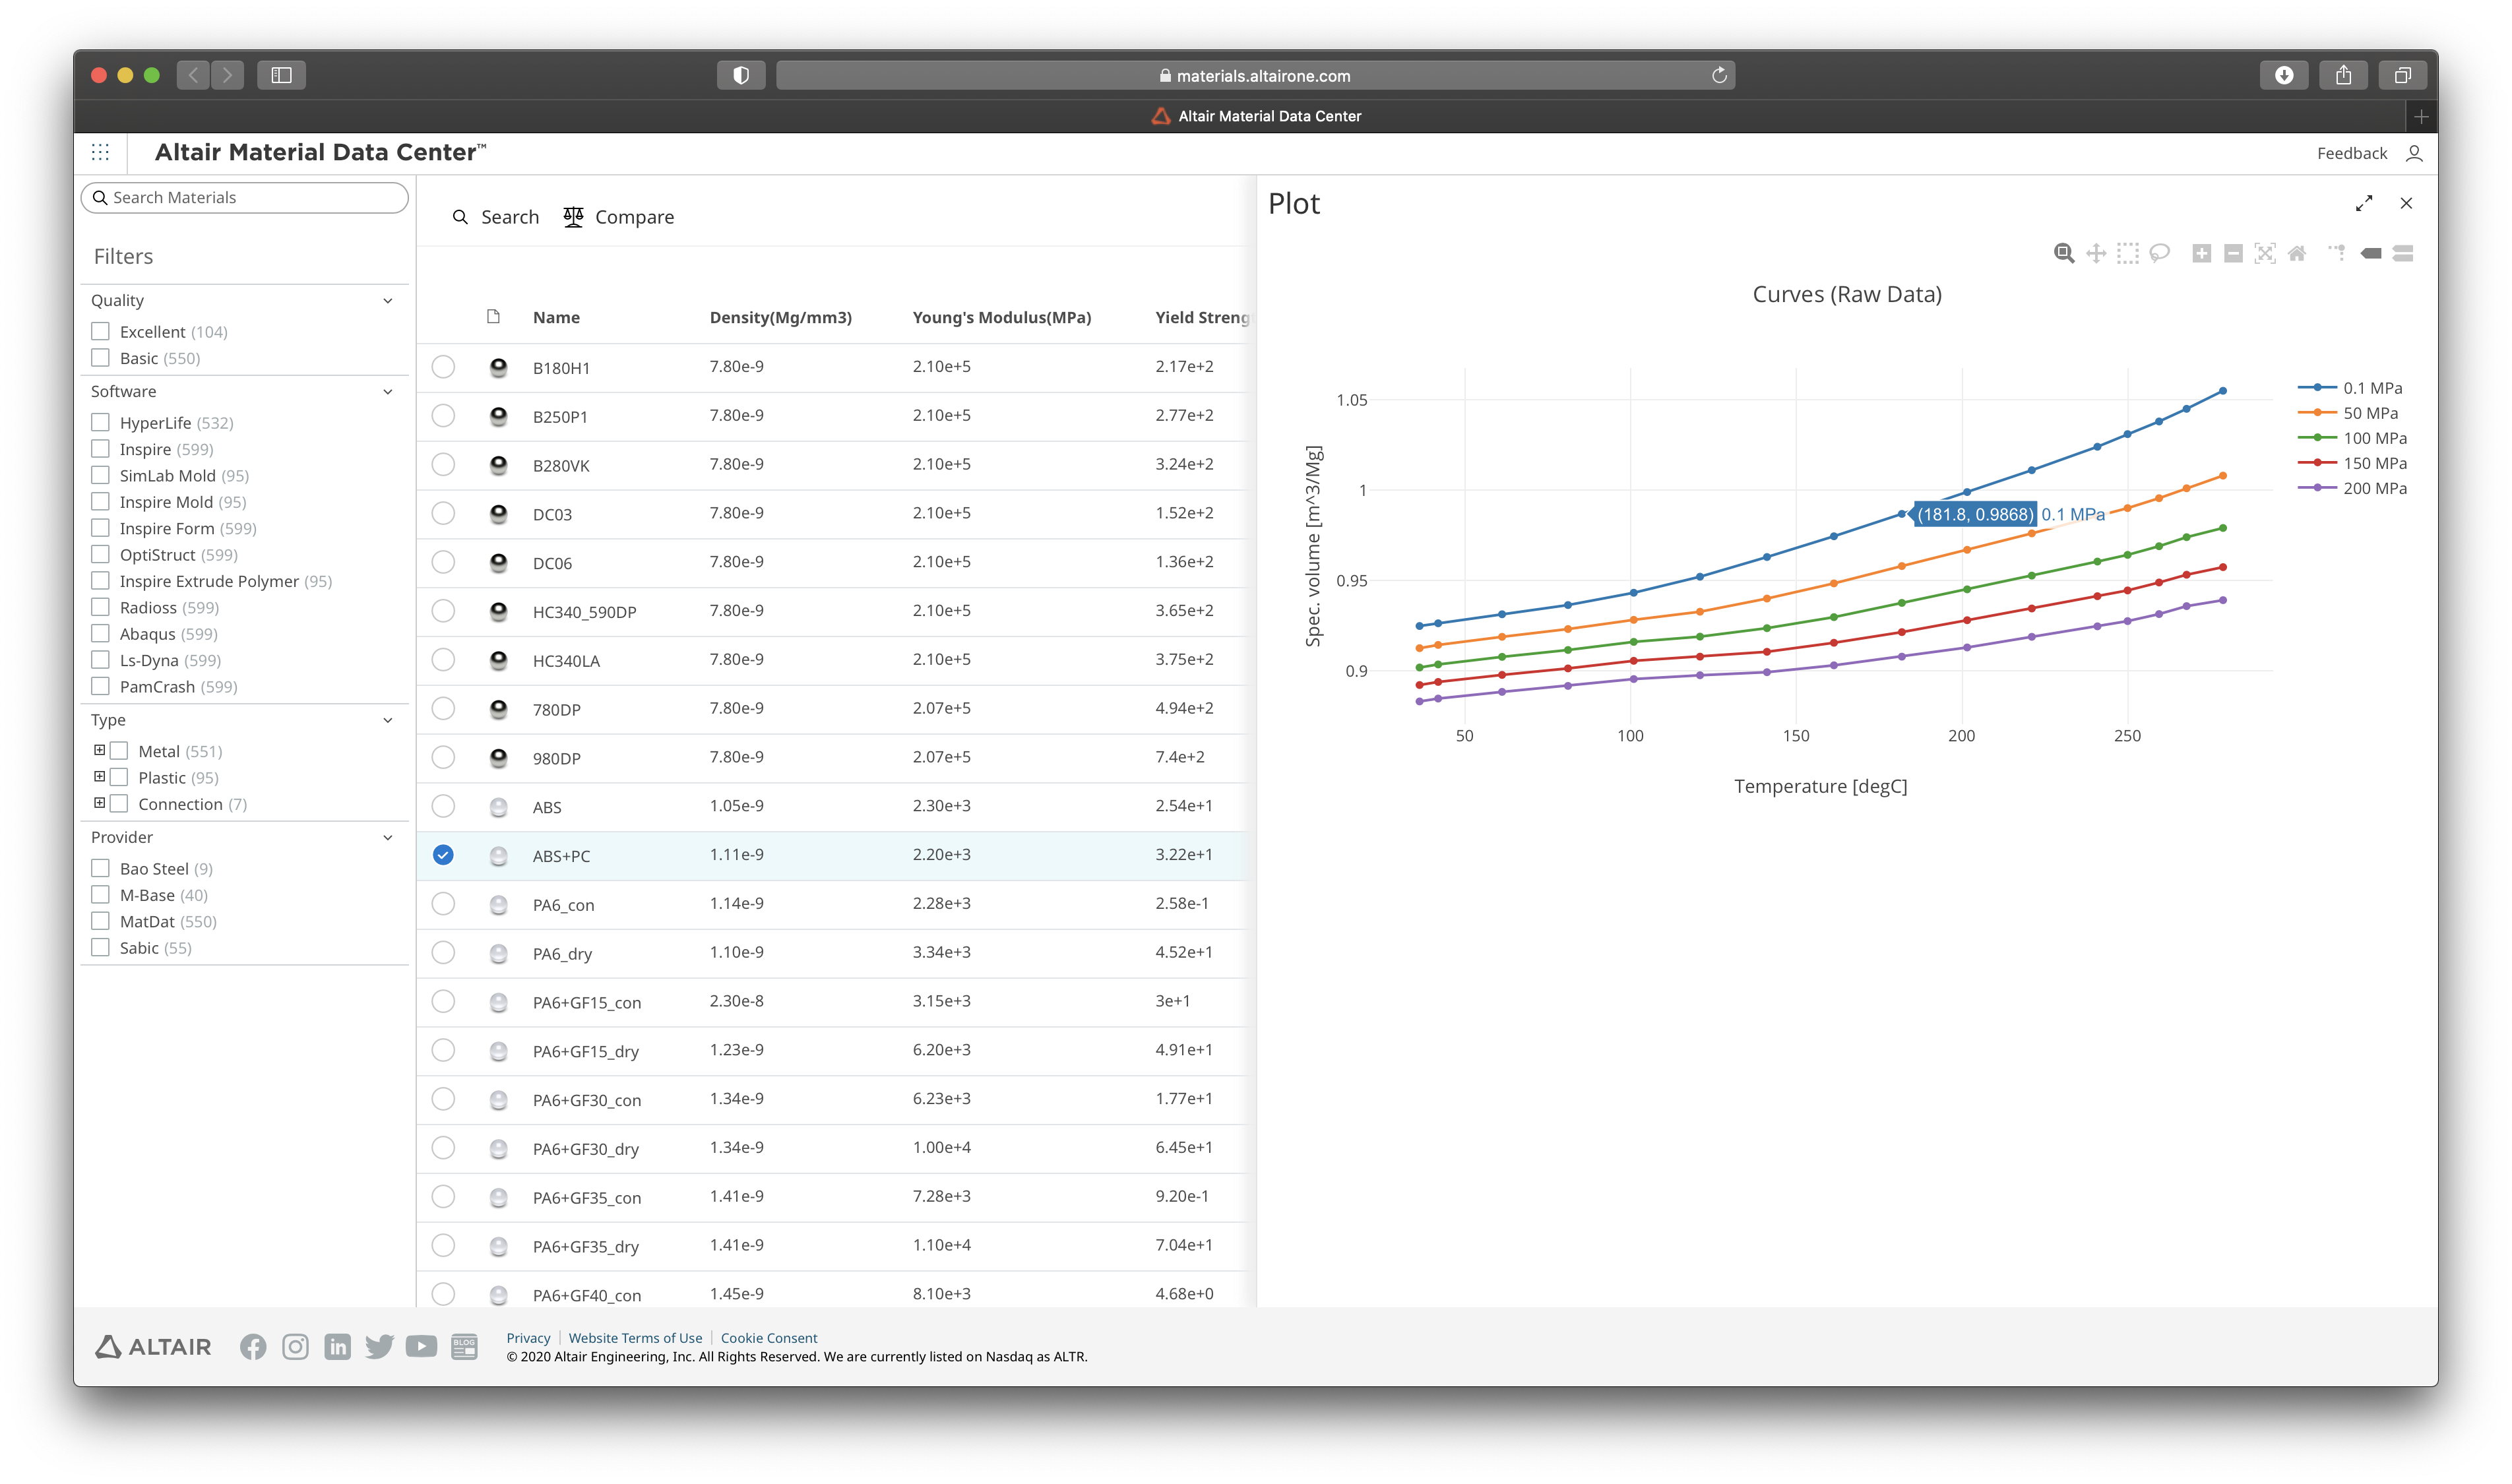
Task: Click Safari share icon
Action: (x=2343, y=75)
